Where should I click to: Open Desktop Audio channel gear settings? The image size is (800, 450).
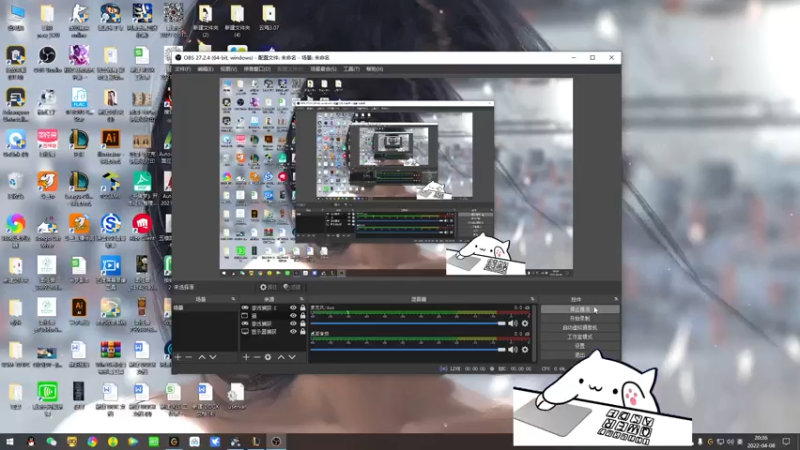click(x=524, y=349)
